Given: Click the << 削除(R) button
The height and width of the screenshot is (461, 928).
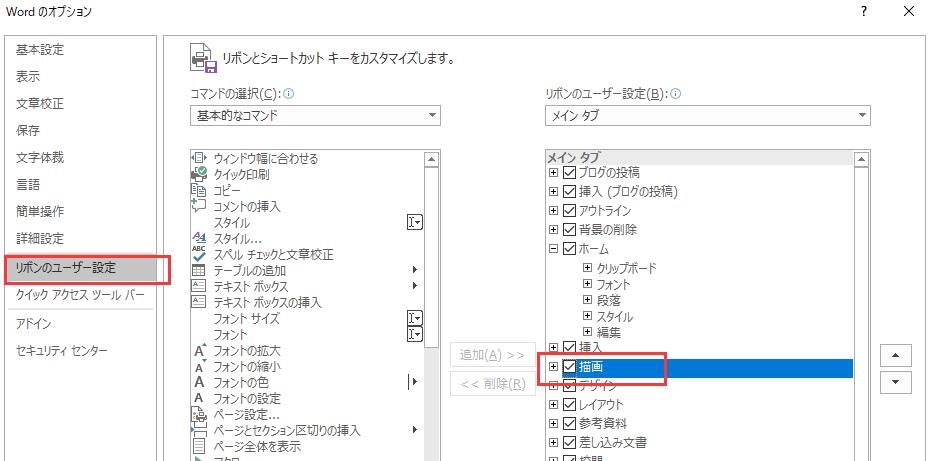Looking at the screenshot, I should [492, 384].
